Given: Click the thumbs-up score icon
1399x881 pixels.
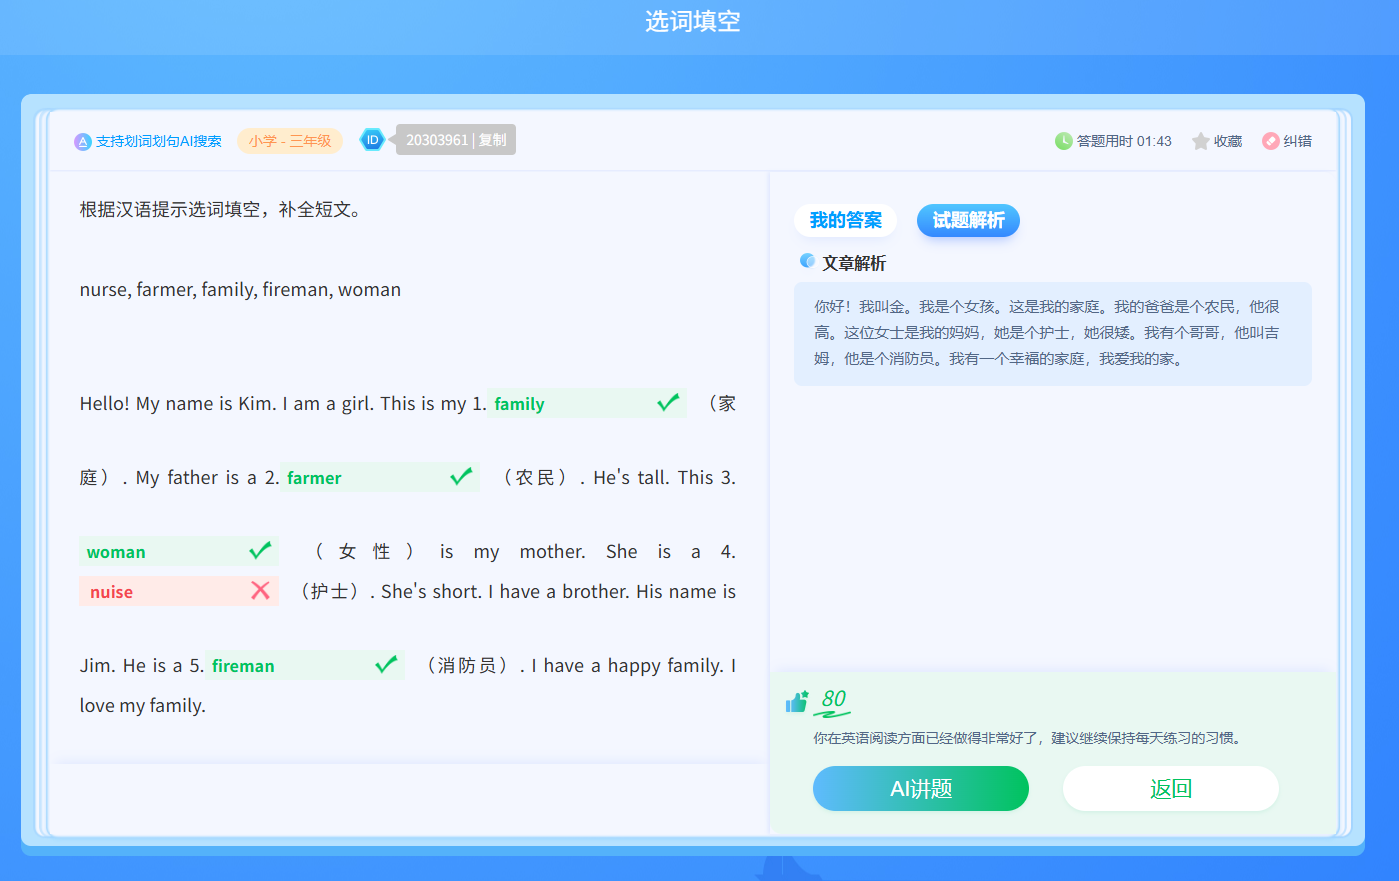Looking at the screenshot, I should (x=797, y=702).
